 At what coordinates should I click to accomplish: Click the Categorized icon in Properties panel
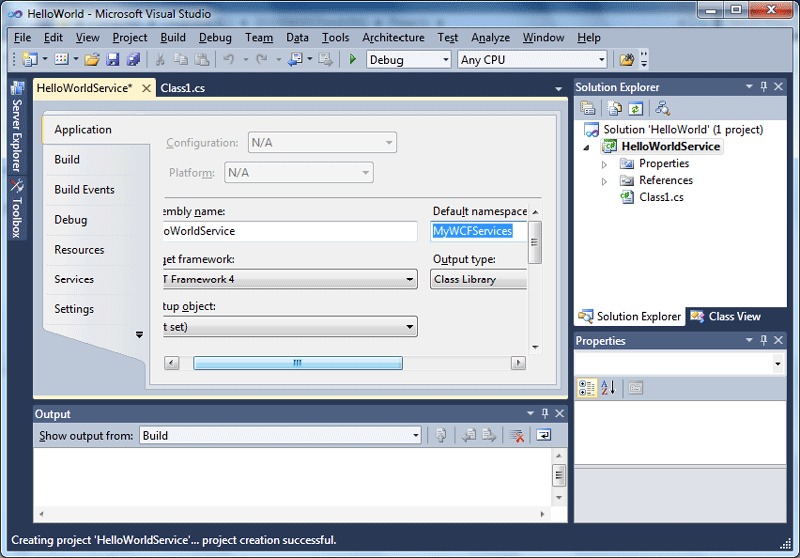pyautogui.click(x=587, y=388)
